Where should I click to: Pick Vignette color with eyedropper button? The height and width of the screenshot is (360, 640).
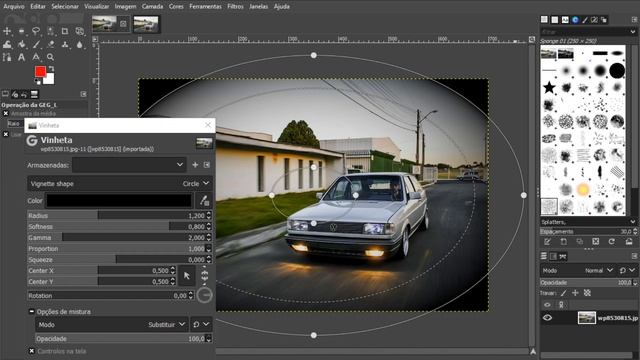tap(204, 200)
